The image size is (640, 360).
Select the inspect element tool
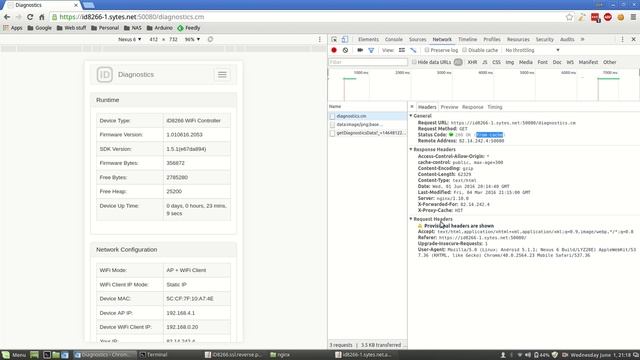coord(334,40)
